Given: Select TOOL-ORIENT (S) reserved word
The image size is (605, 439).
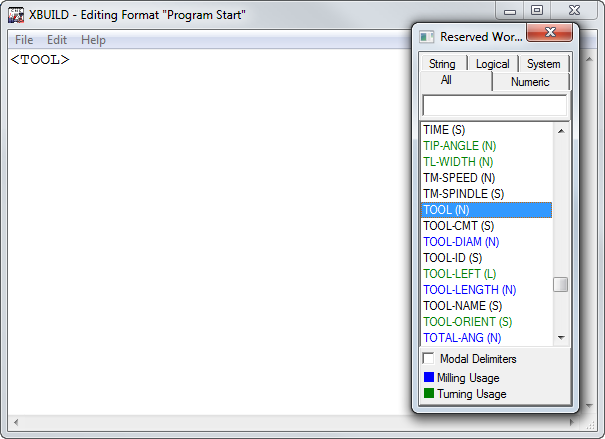Looking at the screenshot, I should coord(486,322).
